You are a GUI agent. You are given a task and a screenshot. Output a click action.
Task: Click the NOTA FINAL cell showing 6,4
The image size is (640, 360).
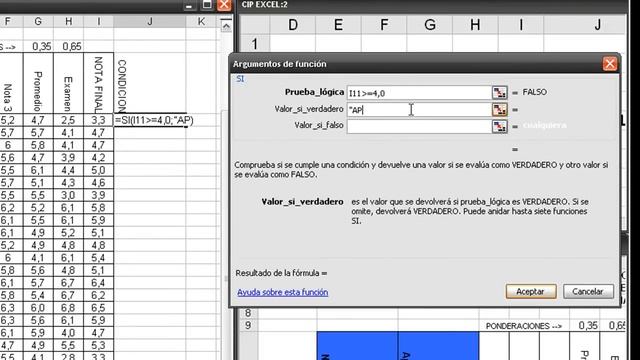tap(99, 282)
